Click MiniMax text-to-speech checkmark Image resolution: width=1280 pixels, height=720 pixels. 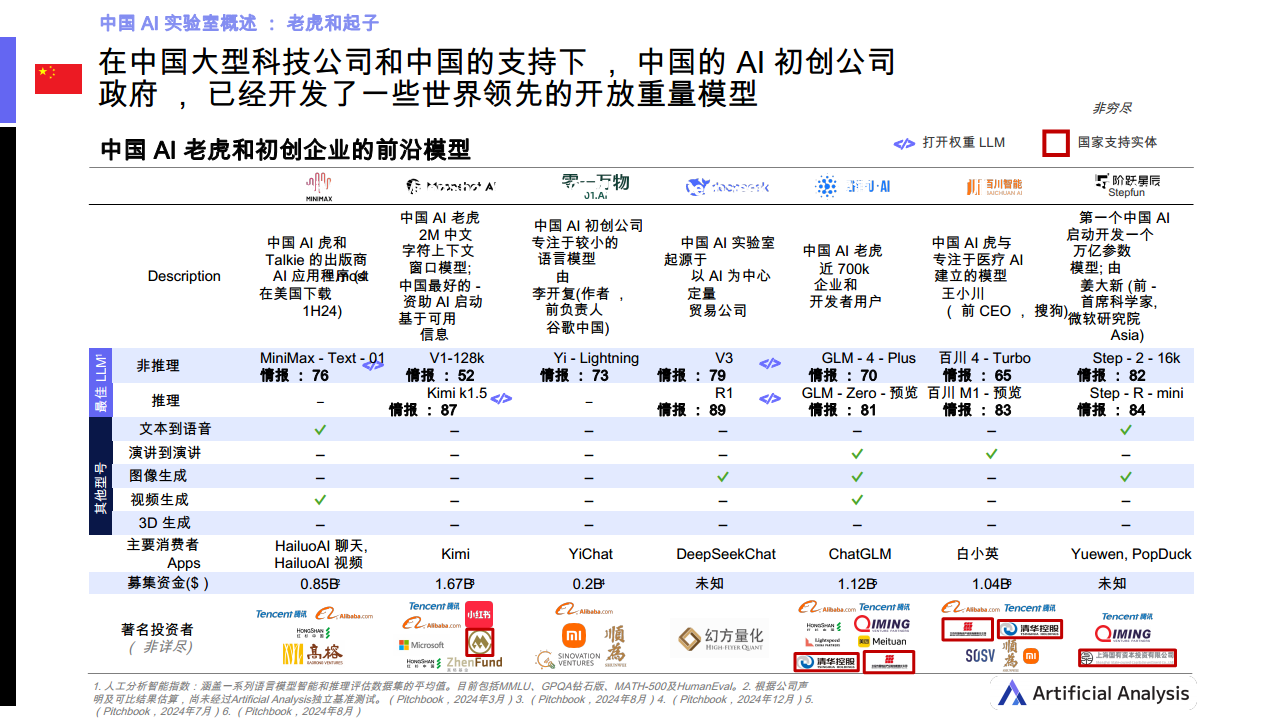coord(320,429)
